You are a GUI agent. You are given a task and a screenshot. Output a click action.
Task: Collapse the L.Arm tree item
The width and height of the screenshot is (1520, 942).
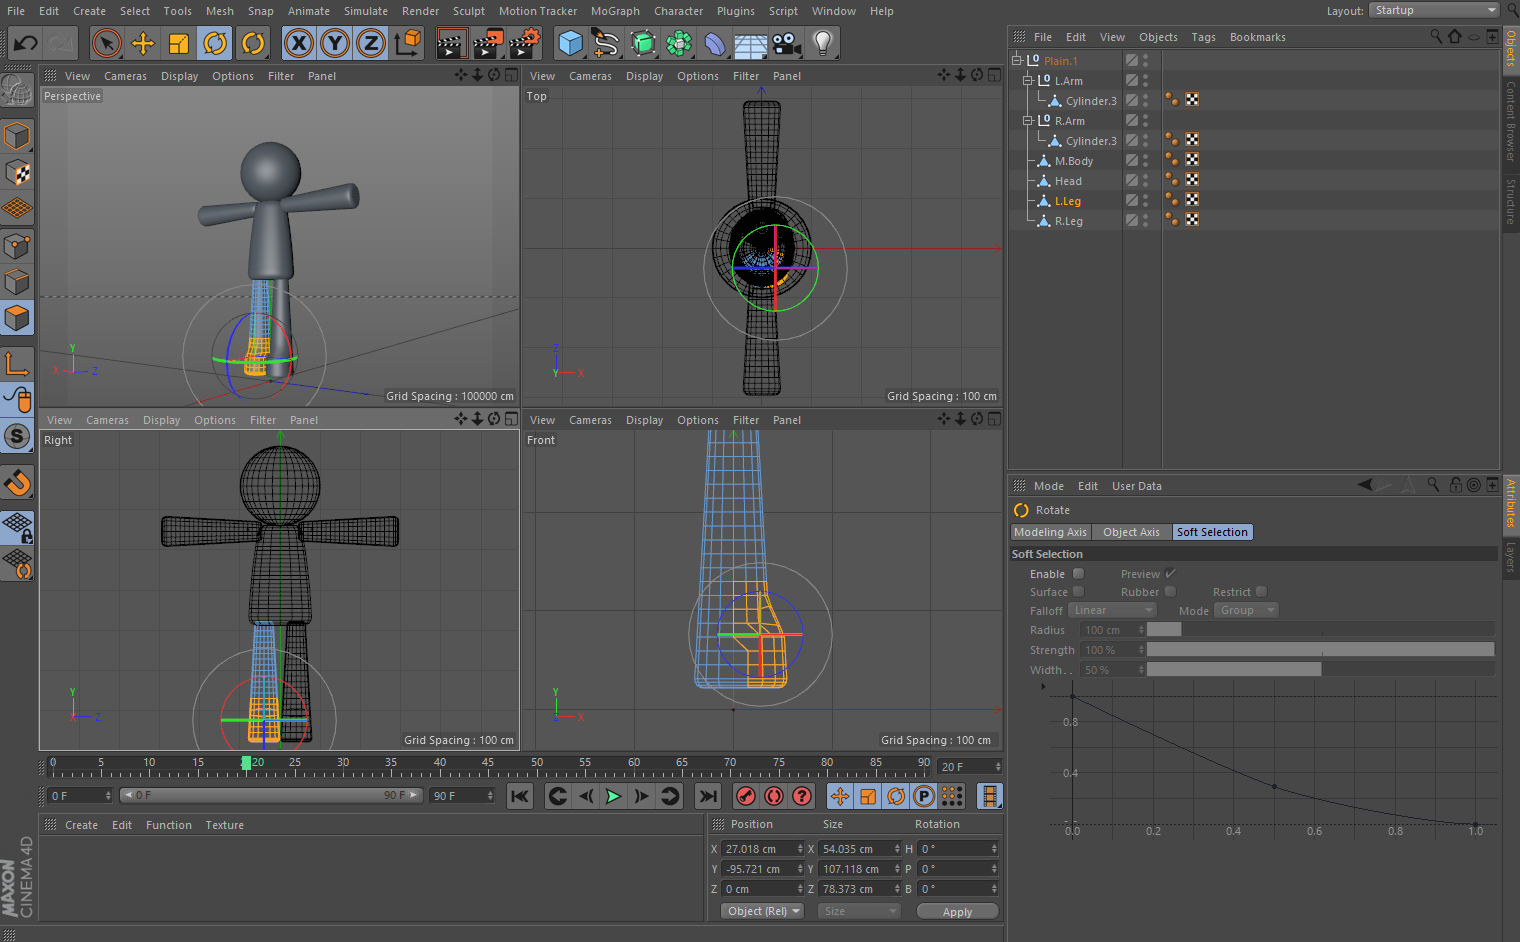coord(1027,81)
